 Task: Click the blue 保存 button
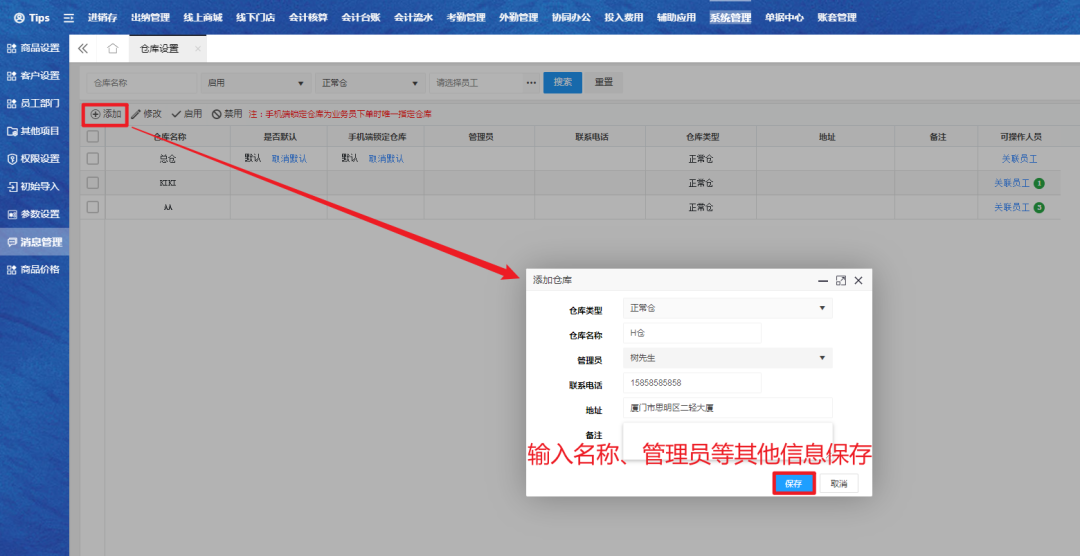pos(793,483)
